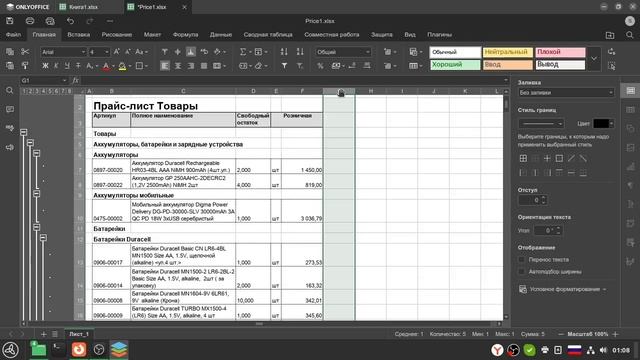Image resolution: width=640 pixels, height=360 pixels.
Task: Click the Cut scissors icon
Action: click(25, 52)
